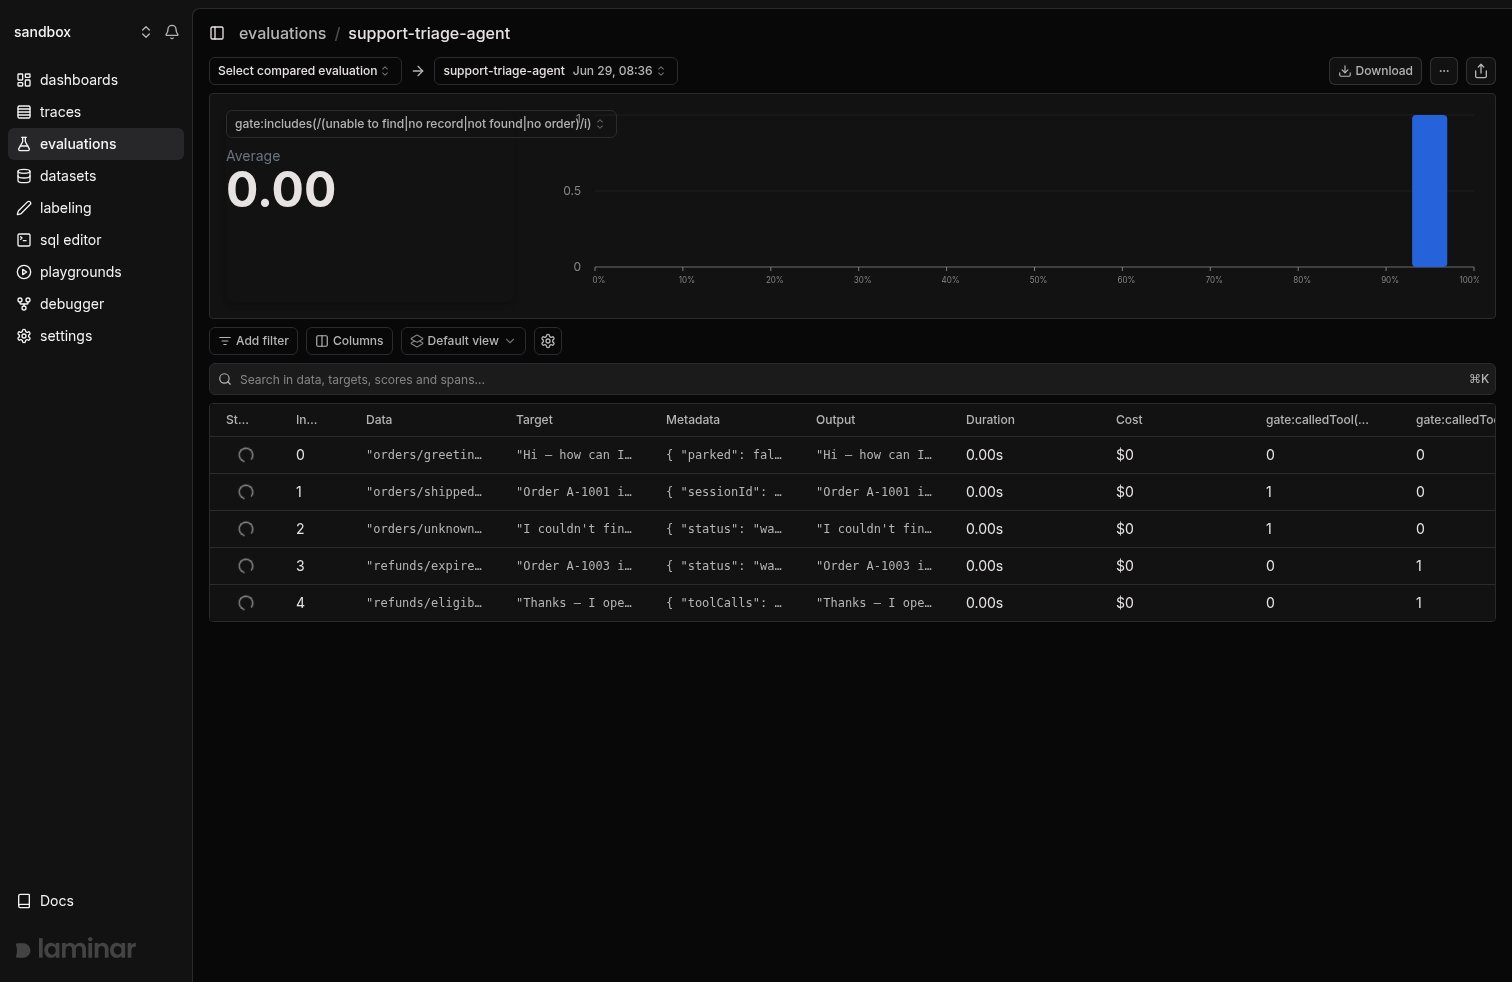
Task: Open the notifications bell icon
Action: coord(172,32)
